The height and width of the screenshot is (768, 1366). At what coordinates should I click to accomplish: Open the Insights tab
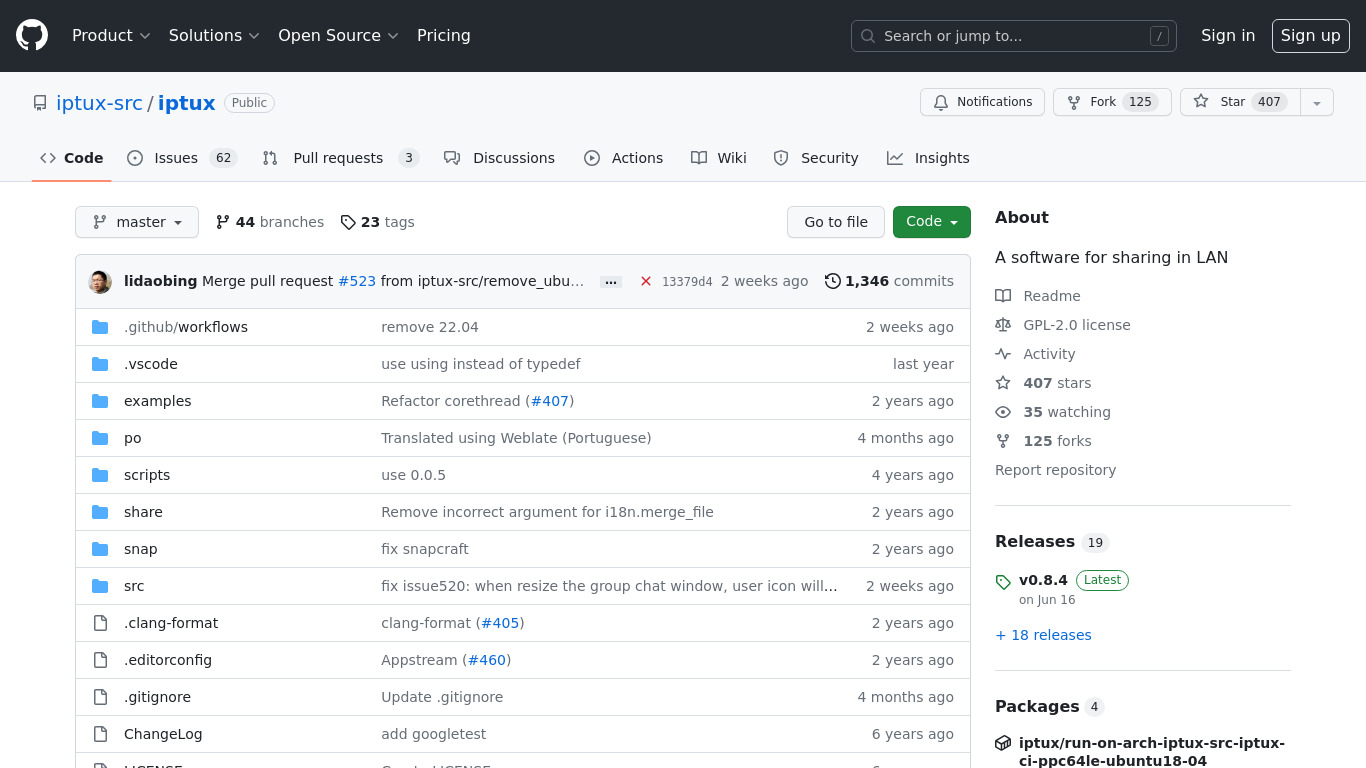click(928, 158)
